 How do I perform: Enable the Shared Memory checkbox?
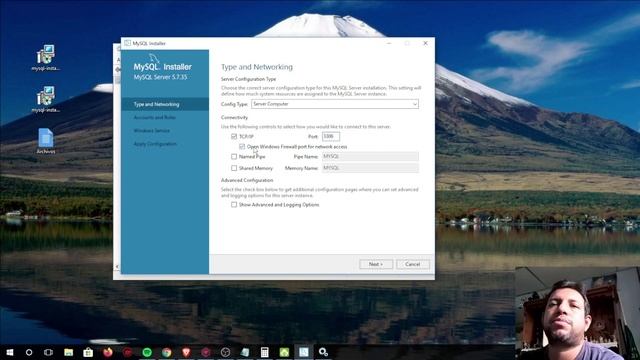click(234, 168)
